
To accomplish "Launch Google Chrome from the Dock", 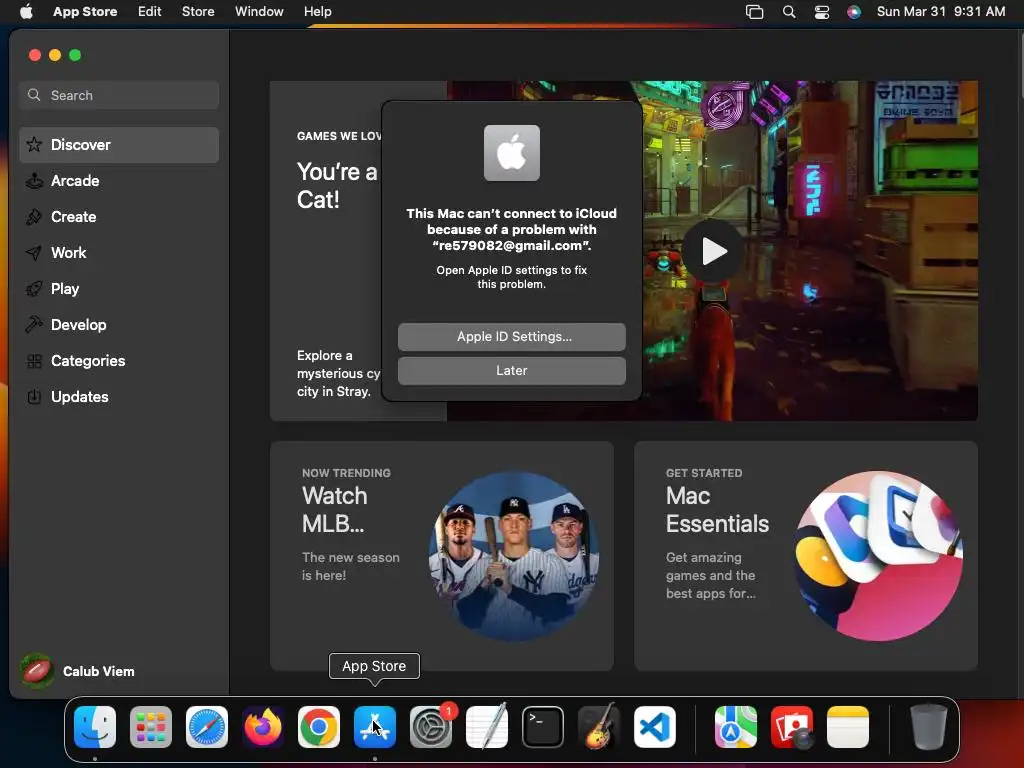I will (319, 727).
